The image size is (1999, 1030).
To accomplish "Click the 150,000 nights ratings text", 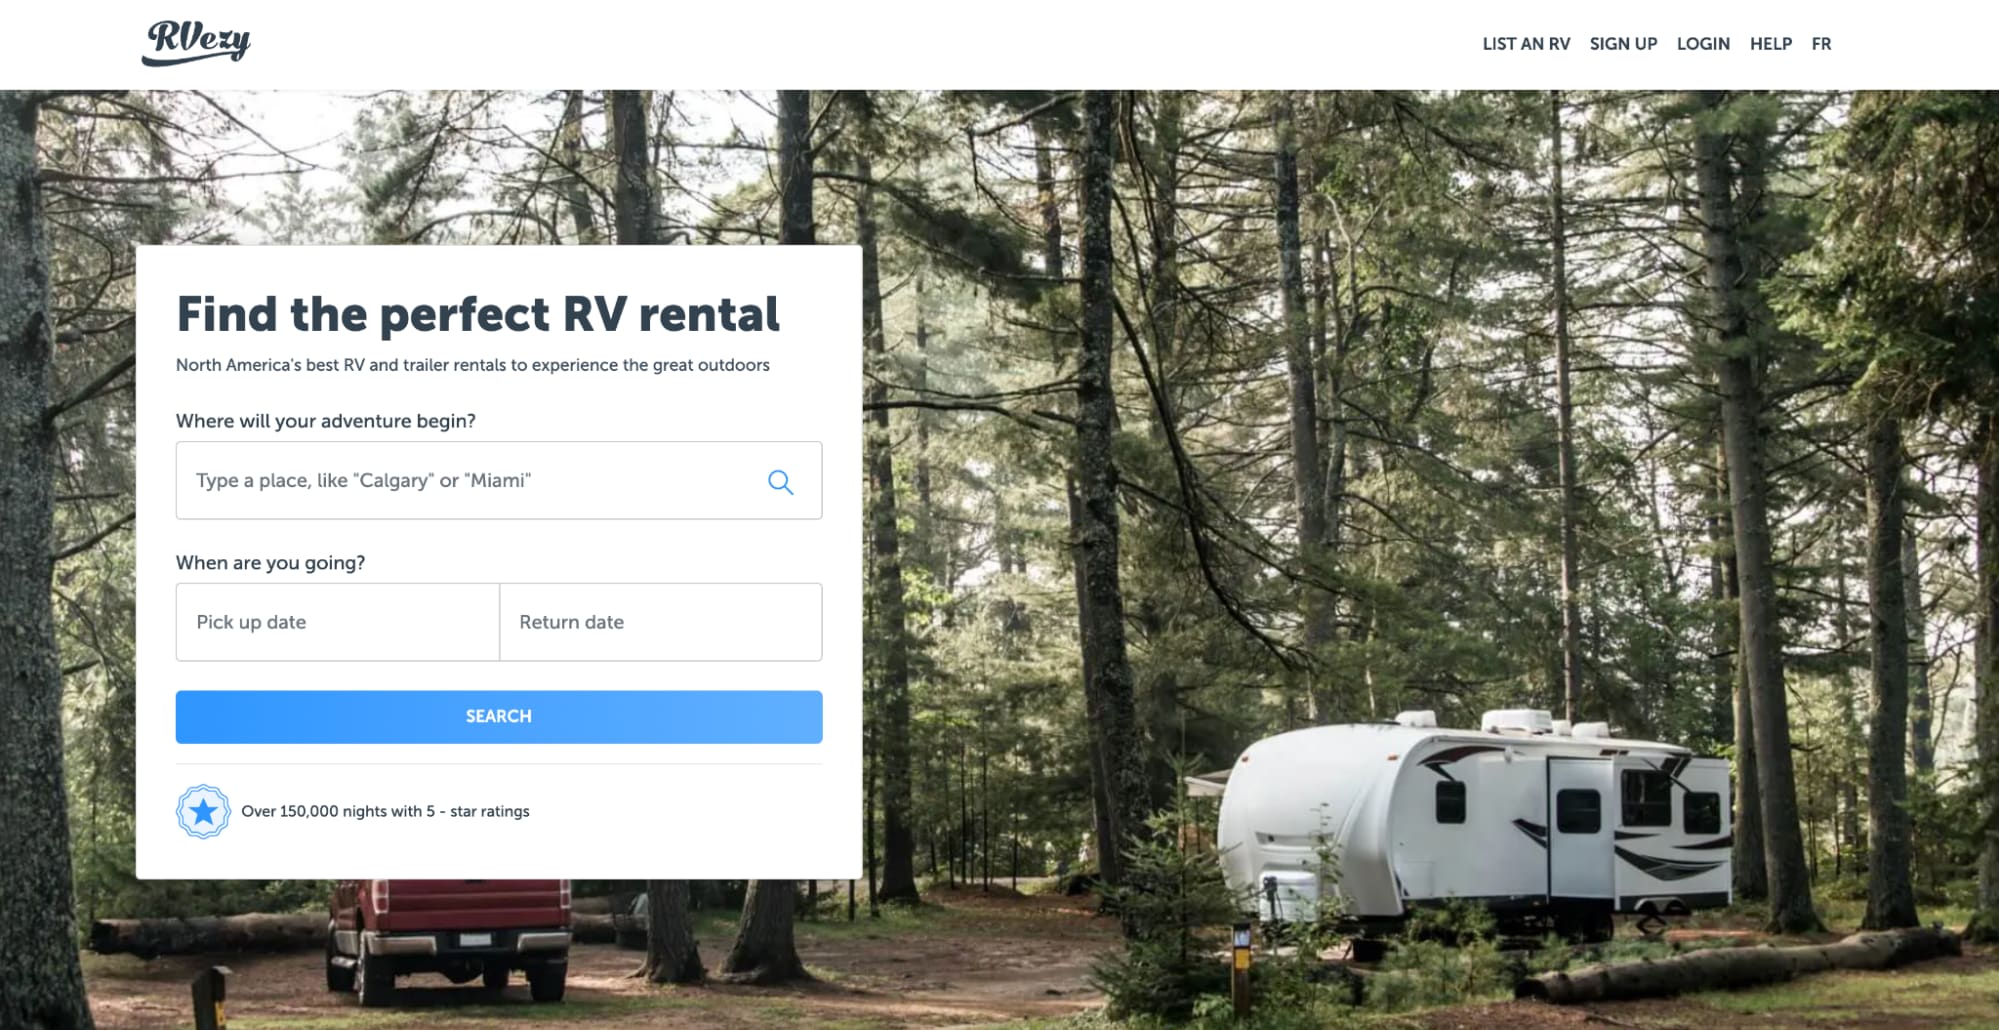I will tap(385, 811).
